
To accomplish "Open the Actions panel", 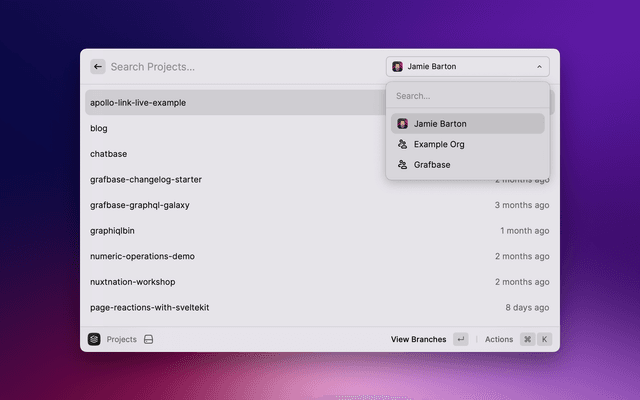I will click(499, 339).
